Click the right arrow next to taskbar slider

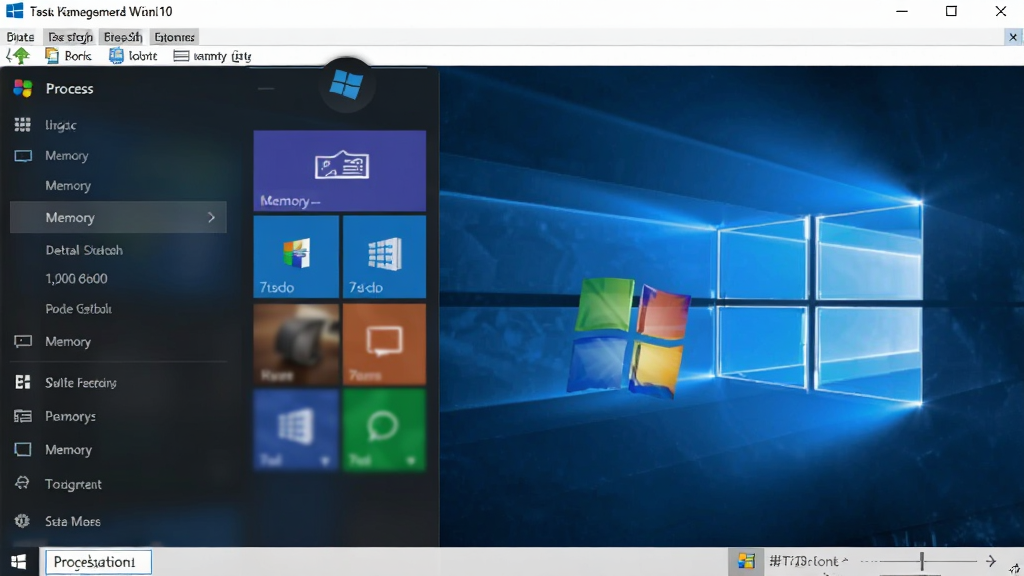pos(991,561)
